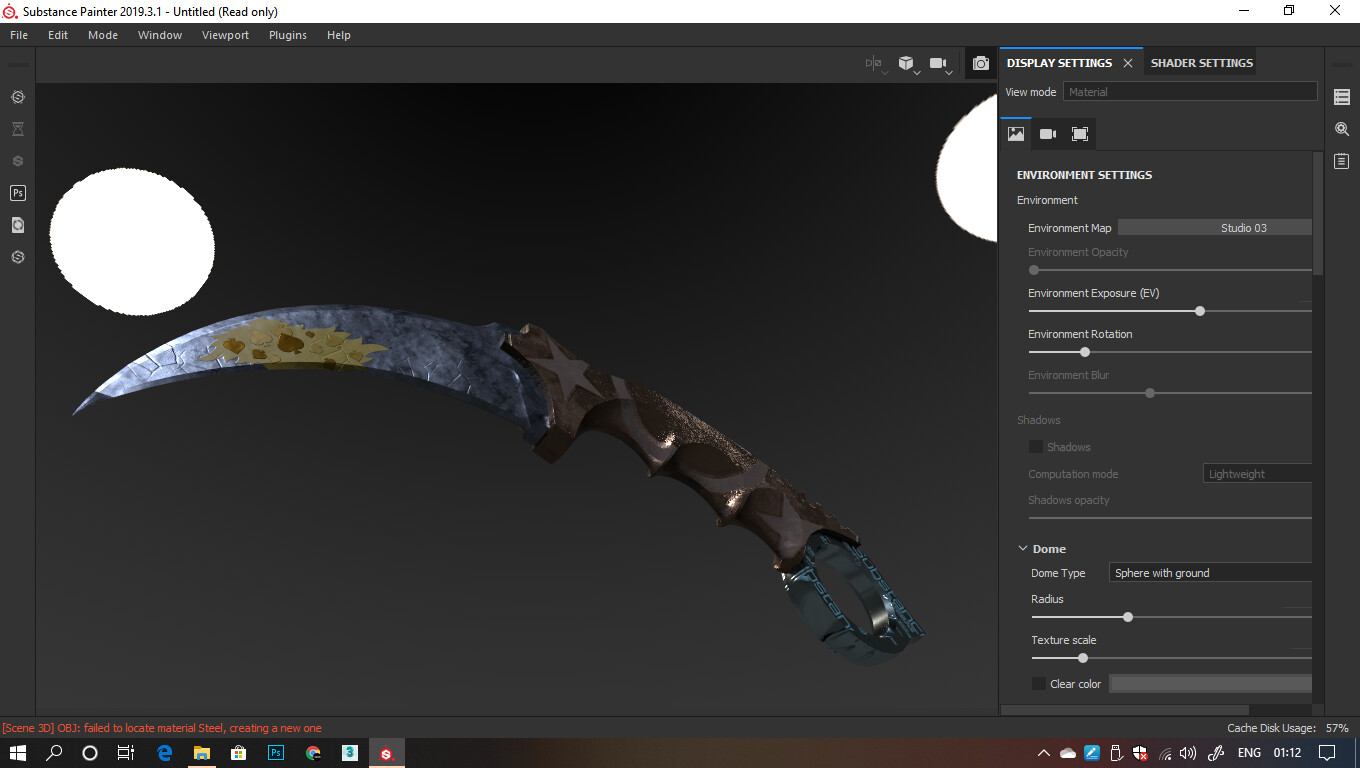Toggle the Clear color checkbox
The image size is (1360, 768).
tap(1038, 683)
